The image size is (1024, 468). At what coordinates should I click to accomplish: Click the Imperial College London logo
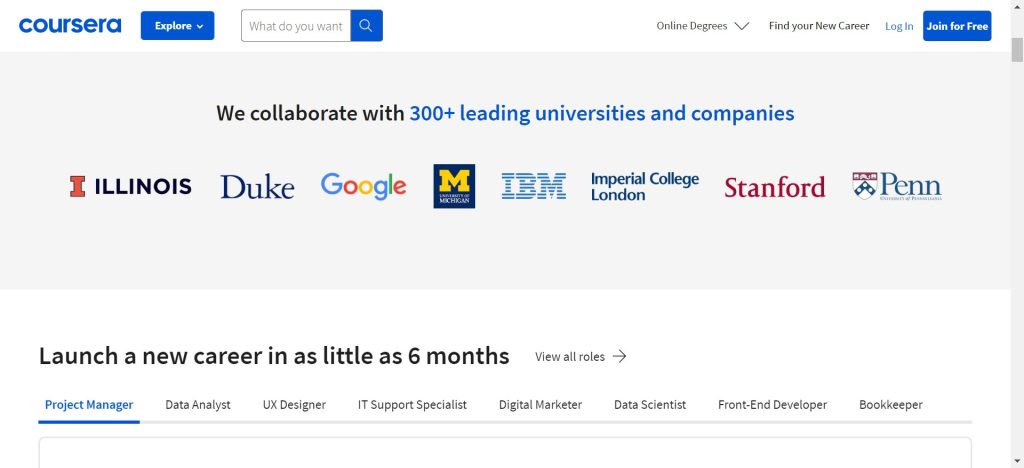point(644,186)
